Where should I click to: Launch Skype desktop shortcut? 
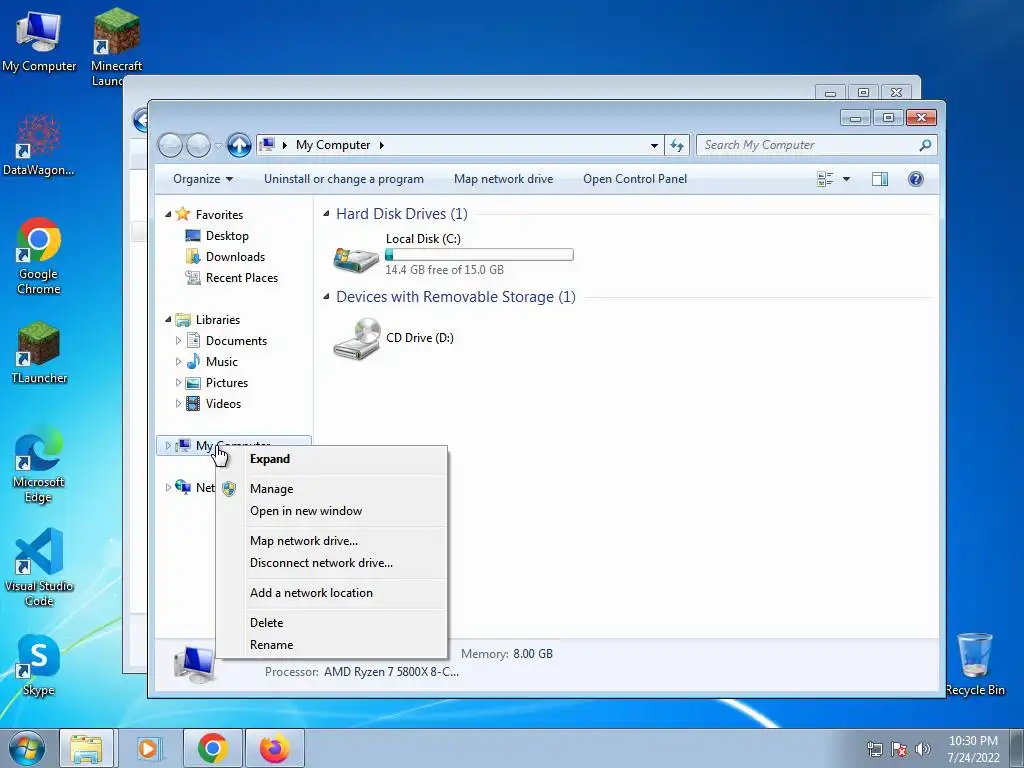tap(39, 665)
